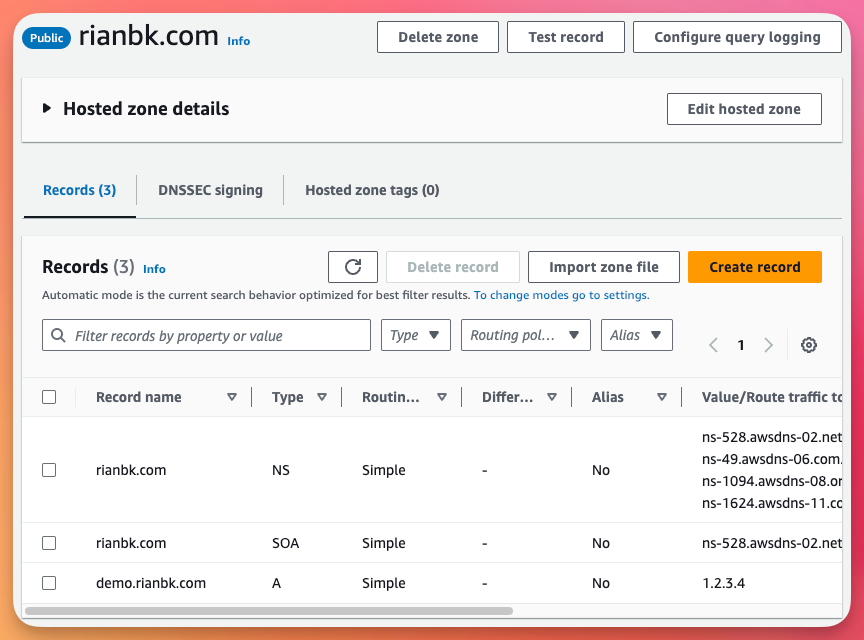Check the rianbk.com SOA record
Image resolution: width=864 pixels, height=640 pixels.
[49, 543]
